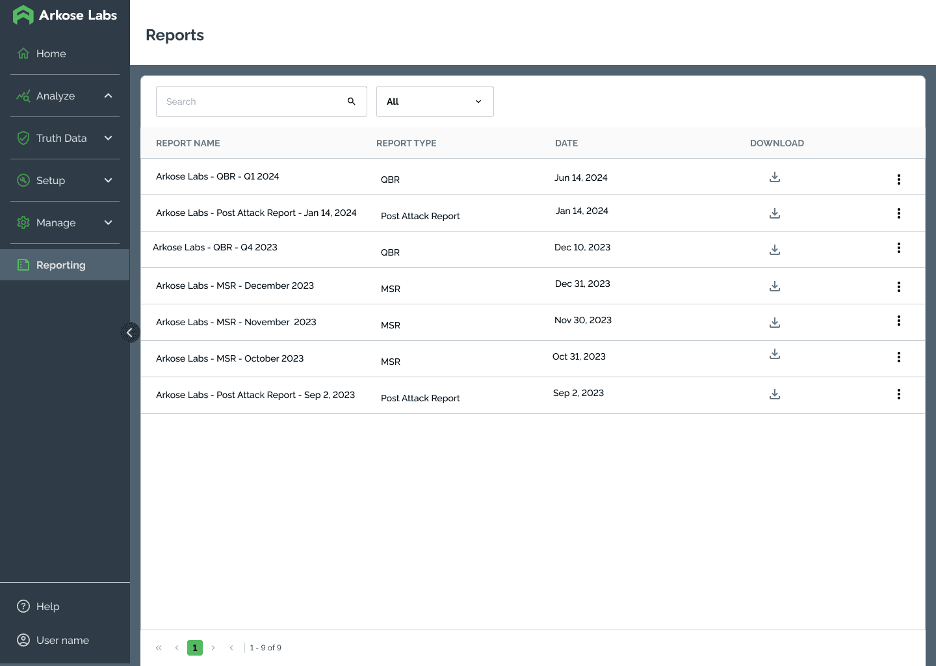Sort by the Report Type column header
936x666 pixels.
pos(406,143)
